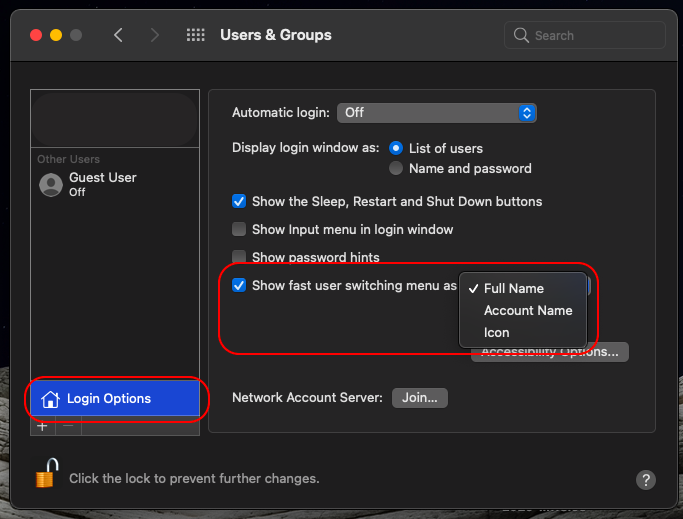Click the lock icon to prevent changes
This screenshot has height=519, width=683.
pos(47,473)
